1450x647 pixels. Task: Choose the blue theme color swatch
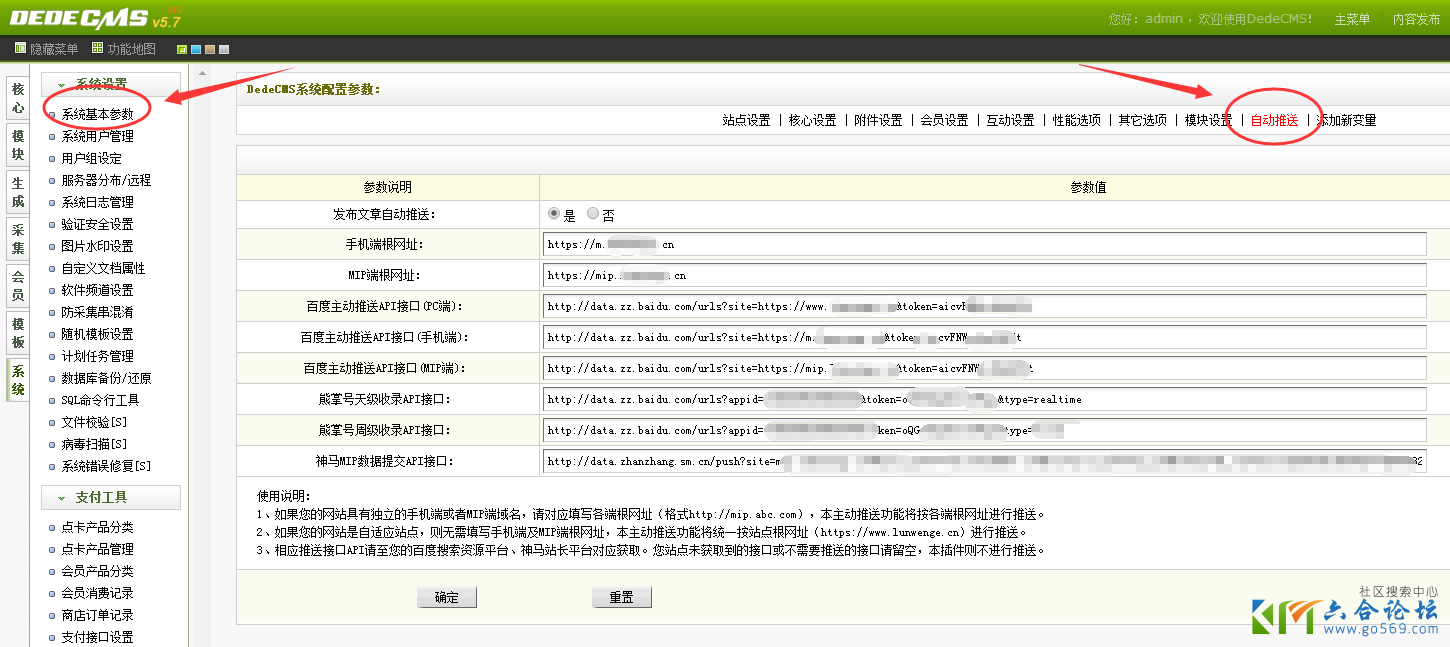click(196, 49)
